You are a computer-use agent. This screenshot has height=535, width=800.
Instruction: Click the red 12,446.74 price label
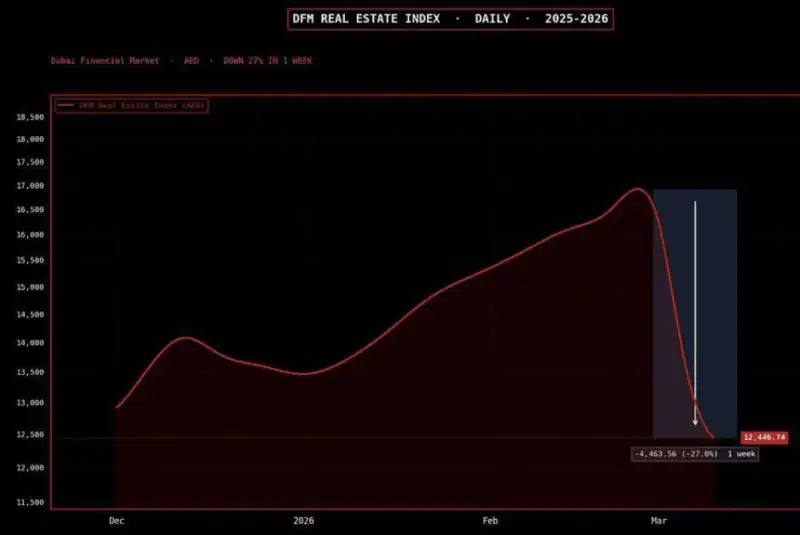(x=764, y=438)
